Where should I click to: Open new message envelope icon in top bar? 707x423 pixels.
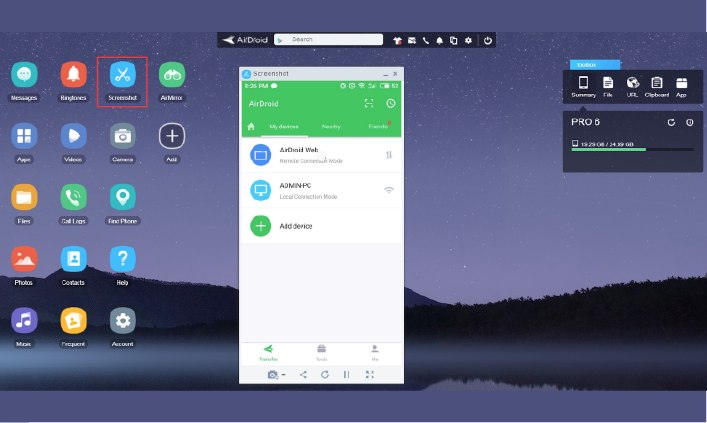tap(412, 41)
